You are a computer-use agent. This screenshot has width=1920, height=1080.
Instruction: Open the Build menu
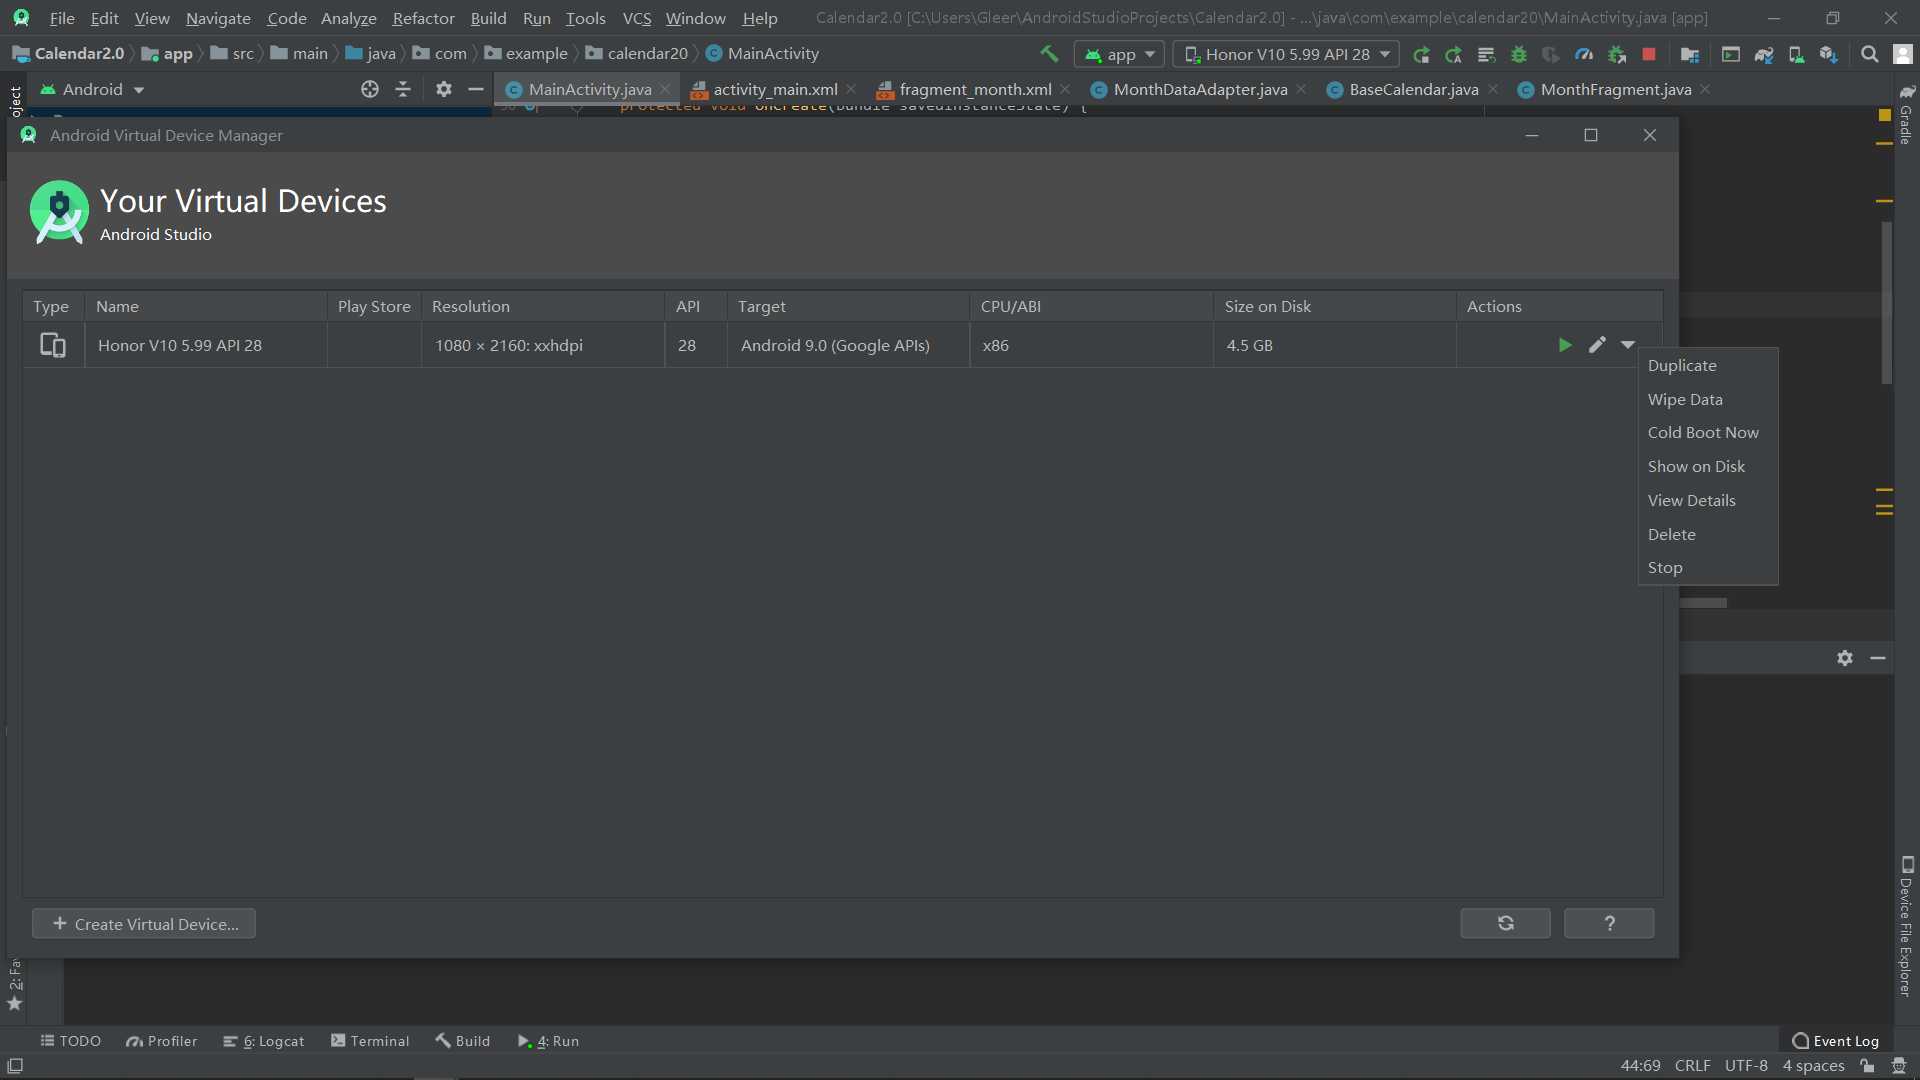point(488,18)
